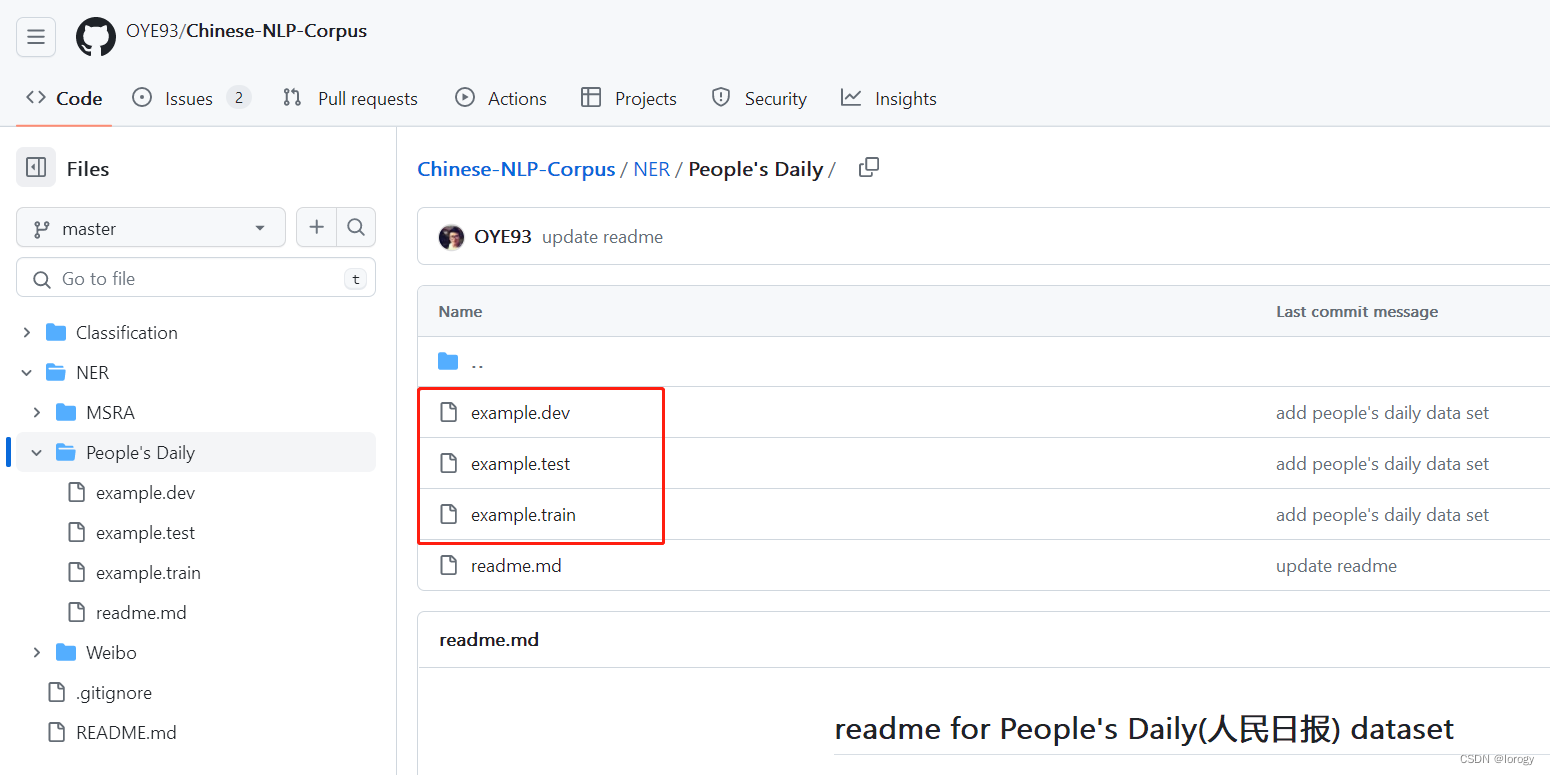Click the file icon beside readme.md in the list

pos(449,565)
